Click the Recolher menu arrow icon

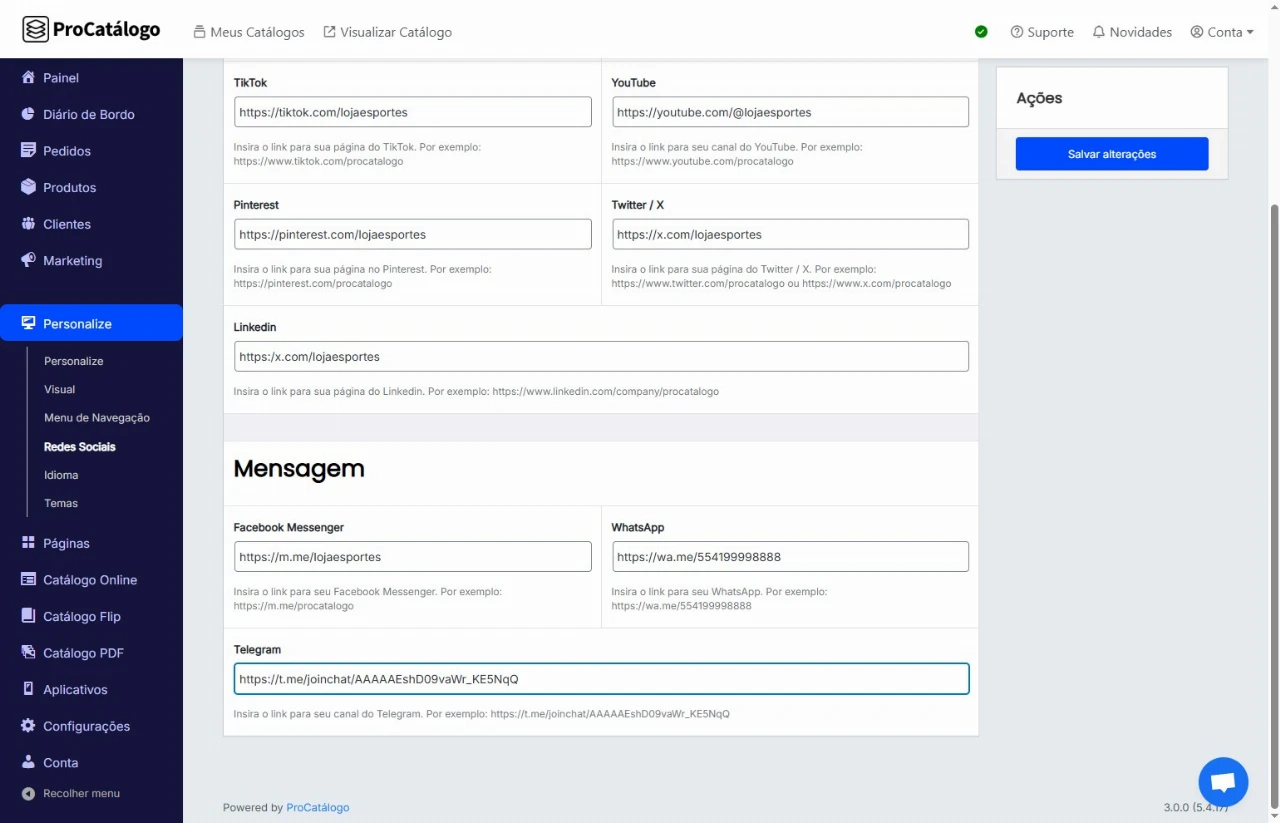(x=28, y=794)
